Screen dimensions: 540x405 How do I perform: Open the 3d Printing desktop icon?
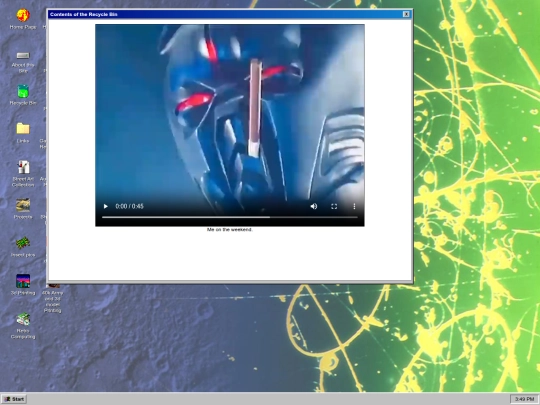coord(23,284)
